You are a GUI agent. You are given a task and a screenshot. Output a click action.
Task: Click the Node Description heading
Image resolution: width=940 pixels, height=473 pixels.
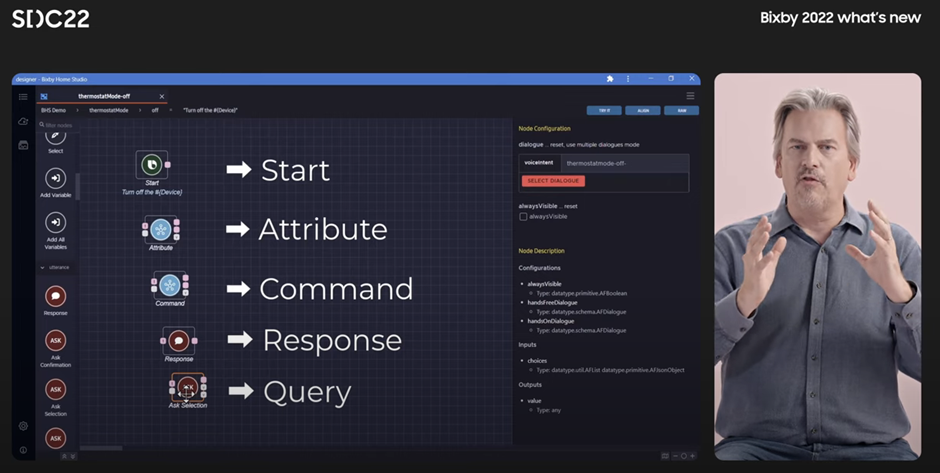click(x=541, y=251)
